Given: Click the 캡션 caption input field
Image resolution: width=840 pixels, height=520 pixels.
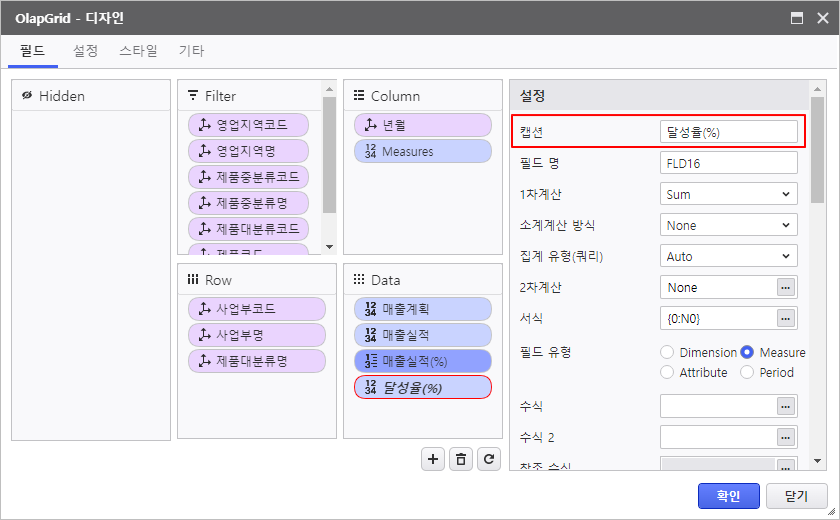Looking at the screenshot, I should (729, 132).
